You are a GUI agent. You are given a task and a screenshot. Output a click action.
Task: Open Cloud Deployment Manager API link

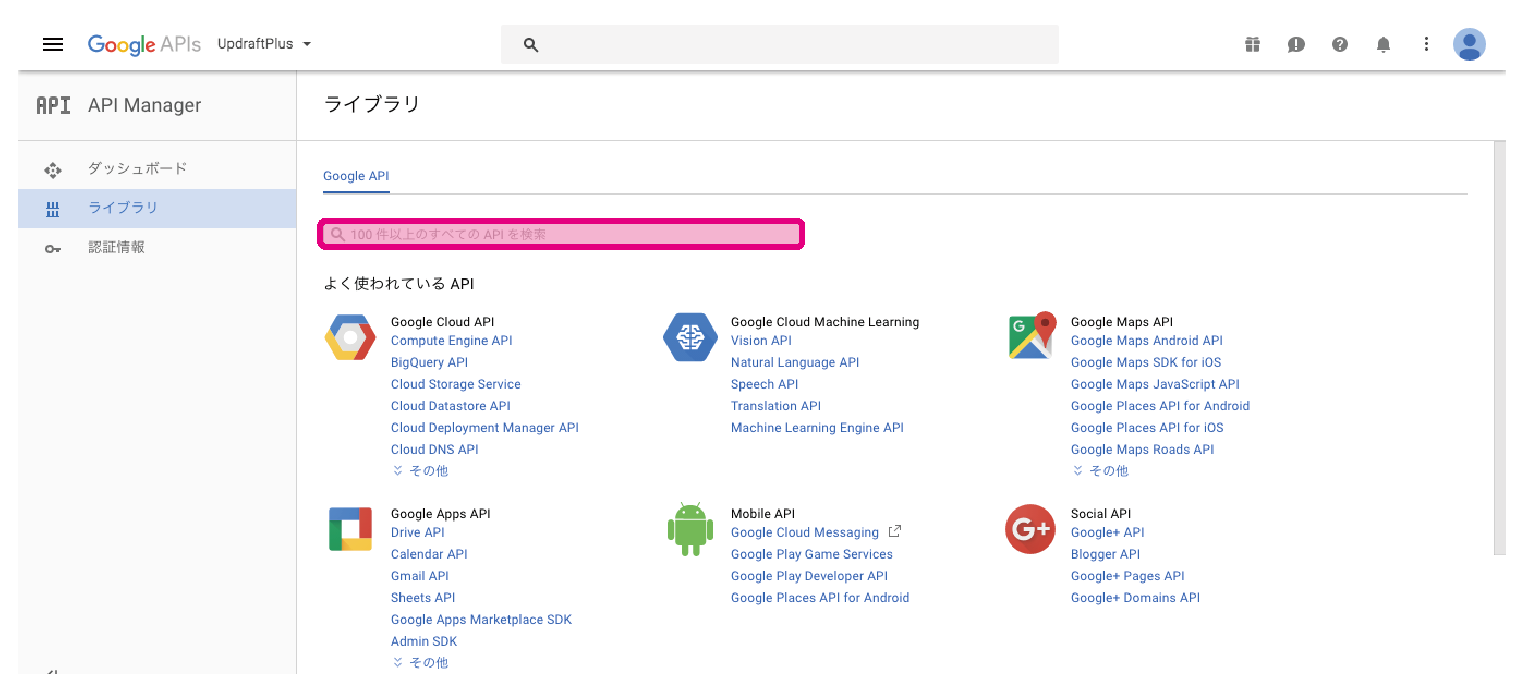(485, 428)
